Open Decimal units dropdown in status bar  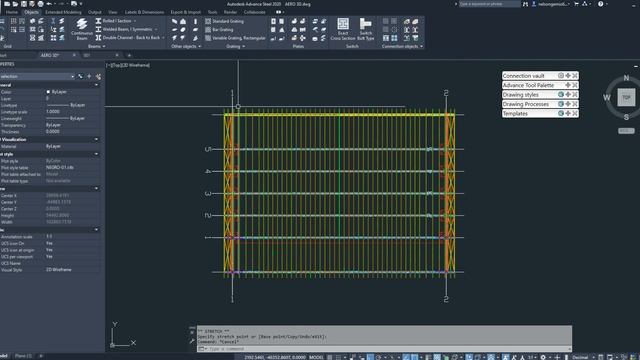point(582,357)
